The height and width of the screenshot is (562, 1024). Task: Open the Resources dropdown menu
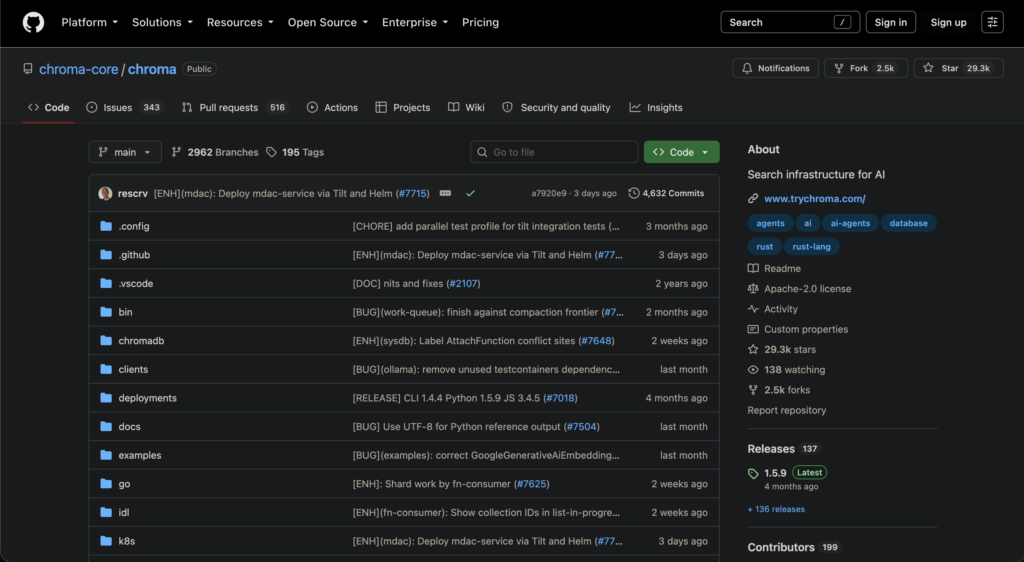pyautogui.click(x=240, y=22)
